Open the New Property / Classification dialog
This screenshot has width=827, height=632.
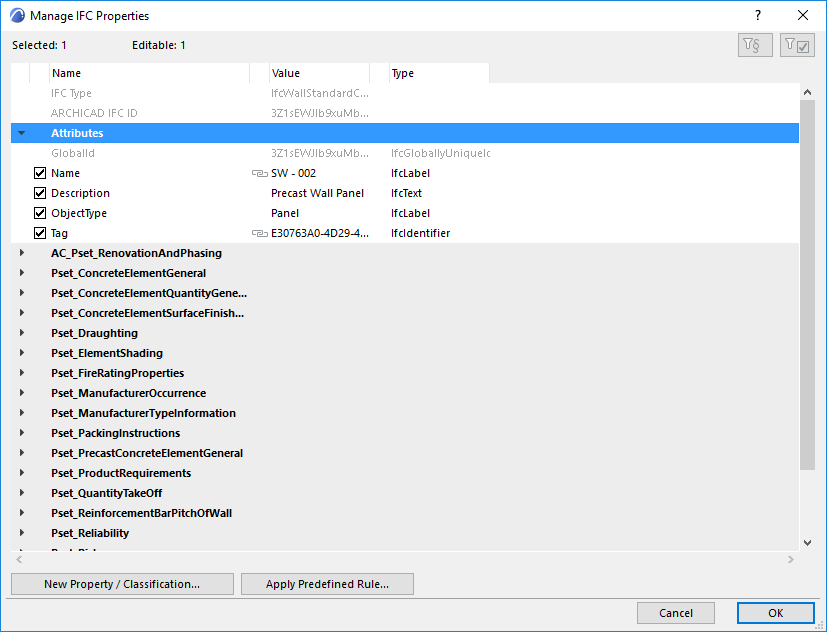(122, 584)
